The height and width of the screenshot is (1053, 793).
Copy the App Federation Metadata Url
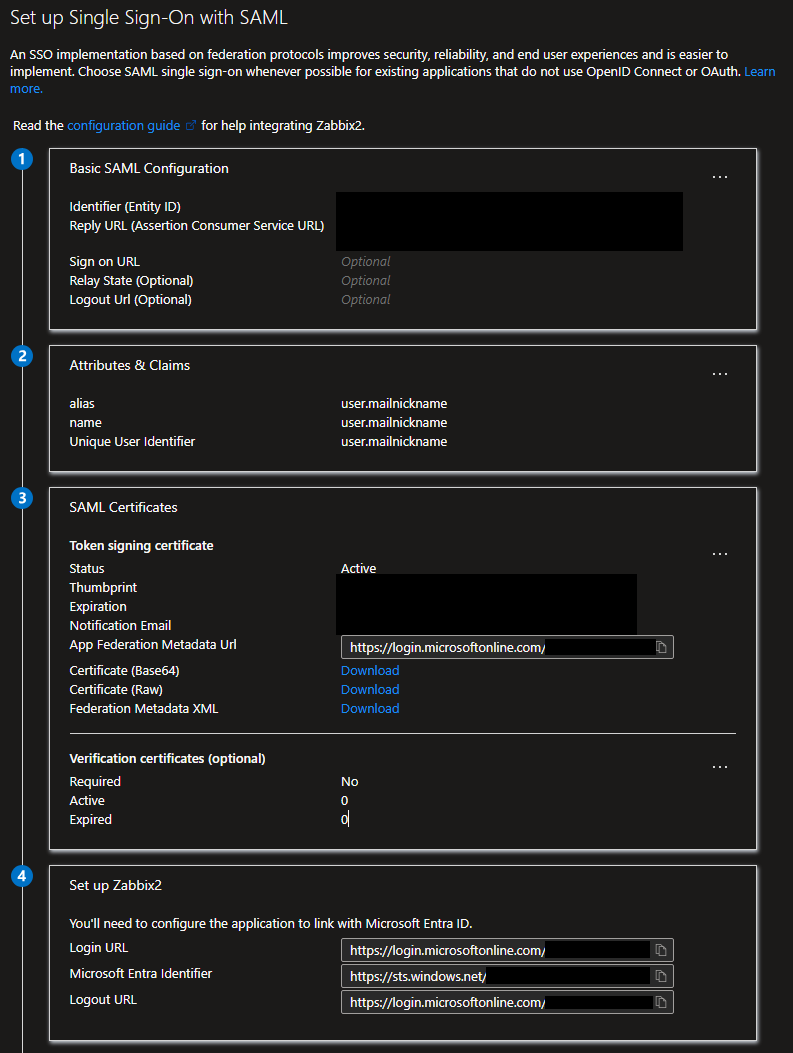[661, 648]
